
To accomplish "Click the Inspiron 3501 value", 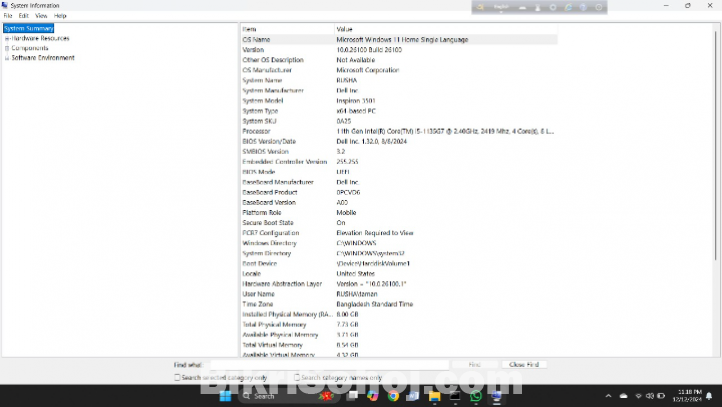I will pos(356,101).
